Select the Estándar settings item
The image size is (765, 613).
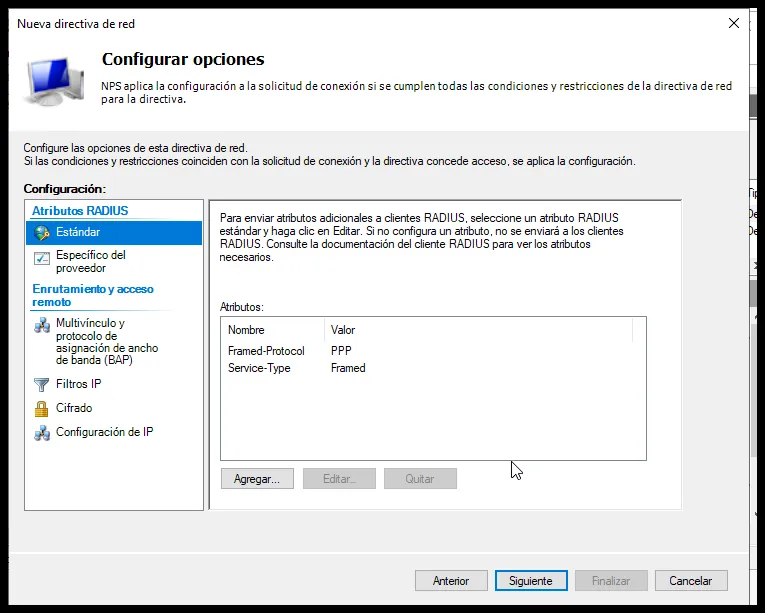coord(114,232)
